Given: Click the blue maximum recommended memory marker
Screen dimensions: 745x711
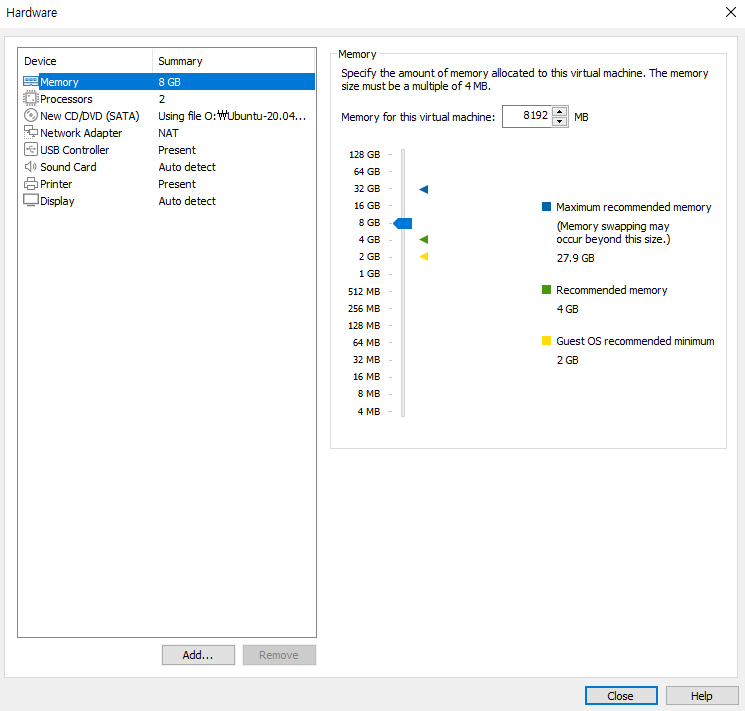Looking at the screenshot, I should pyautogui.click(x=424, y=189).
